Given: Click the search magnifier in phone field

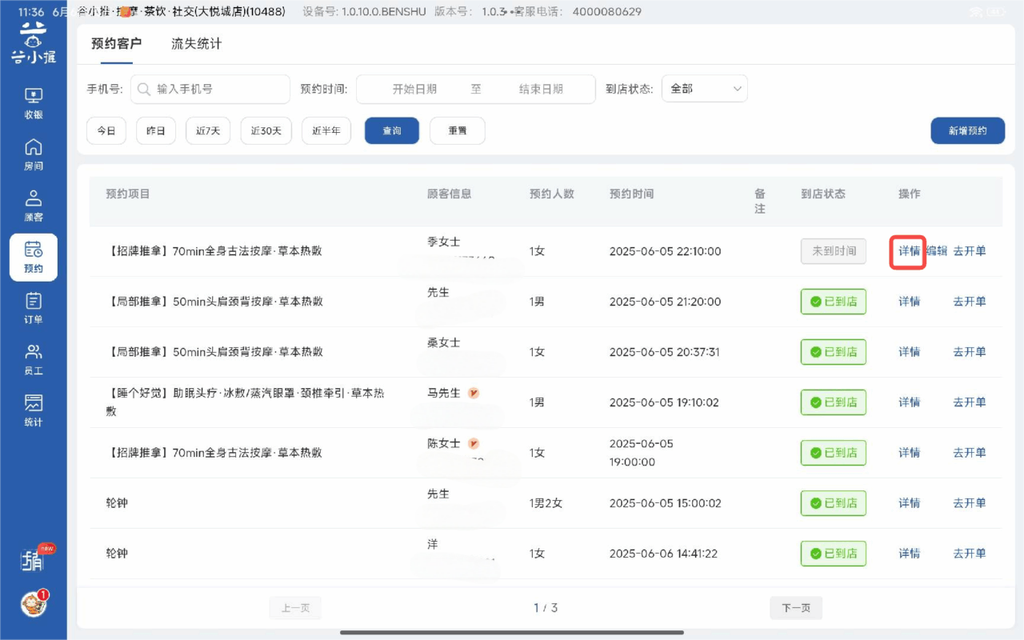Looking at the screenshot, I should point(144,89).
